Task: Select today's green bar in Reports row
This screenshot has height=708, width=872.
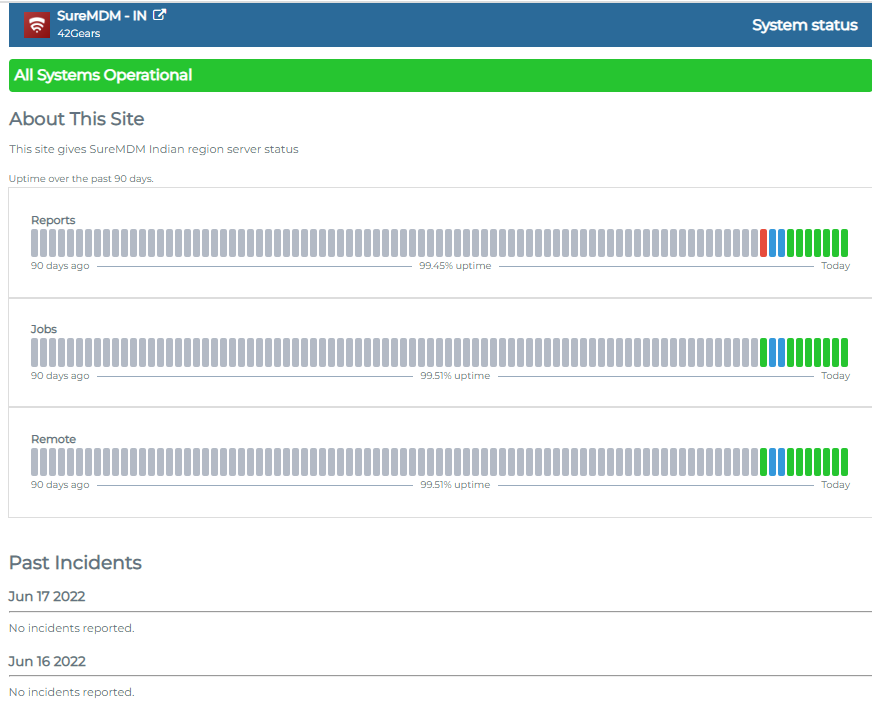Action: (x=844, y=243)
